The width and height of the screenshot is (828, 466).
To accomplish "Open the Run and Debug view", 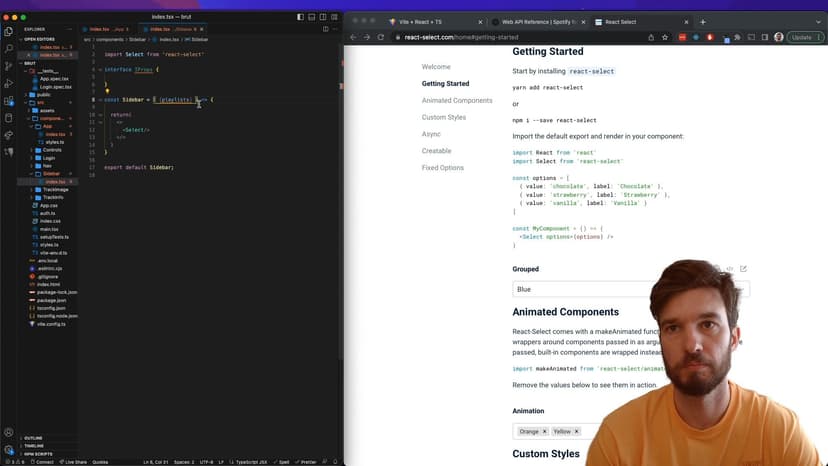I will (9, 82).
